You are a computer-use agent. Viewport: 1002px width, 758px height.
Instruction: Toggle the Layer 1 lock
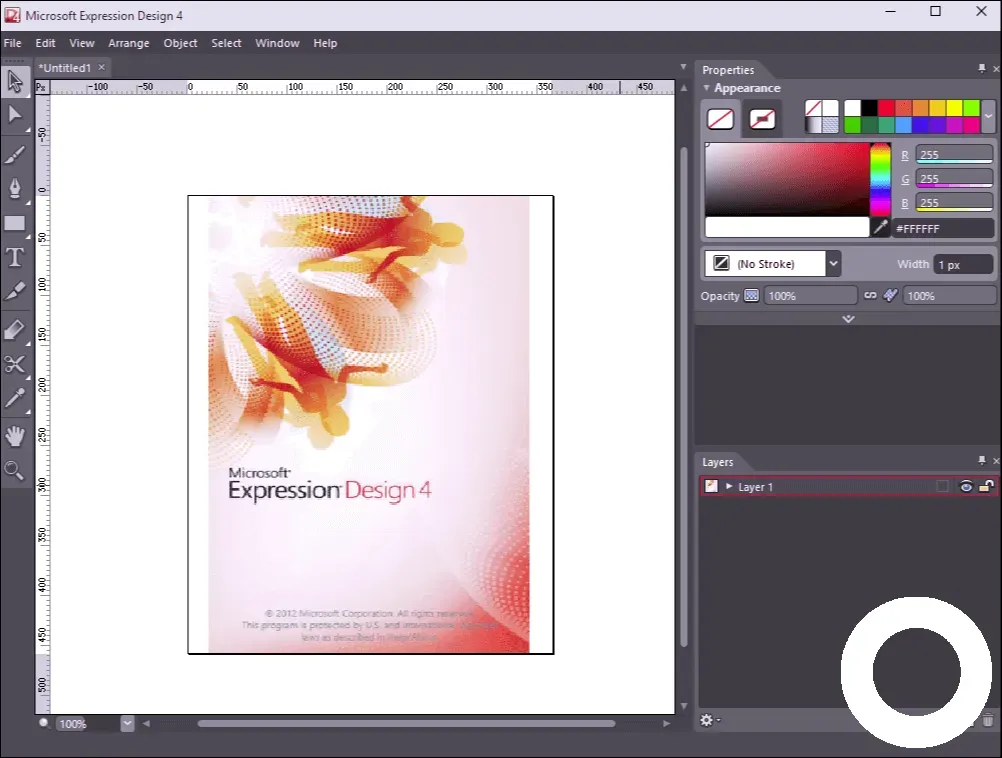pos(986,486)
